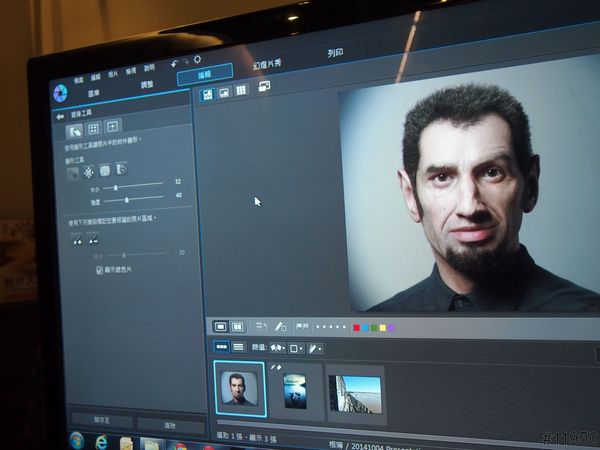Screen dimensions: 600x450
Task: Toggle compare two photos view
Action: pos(238,326)
